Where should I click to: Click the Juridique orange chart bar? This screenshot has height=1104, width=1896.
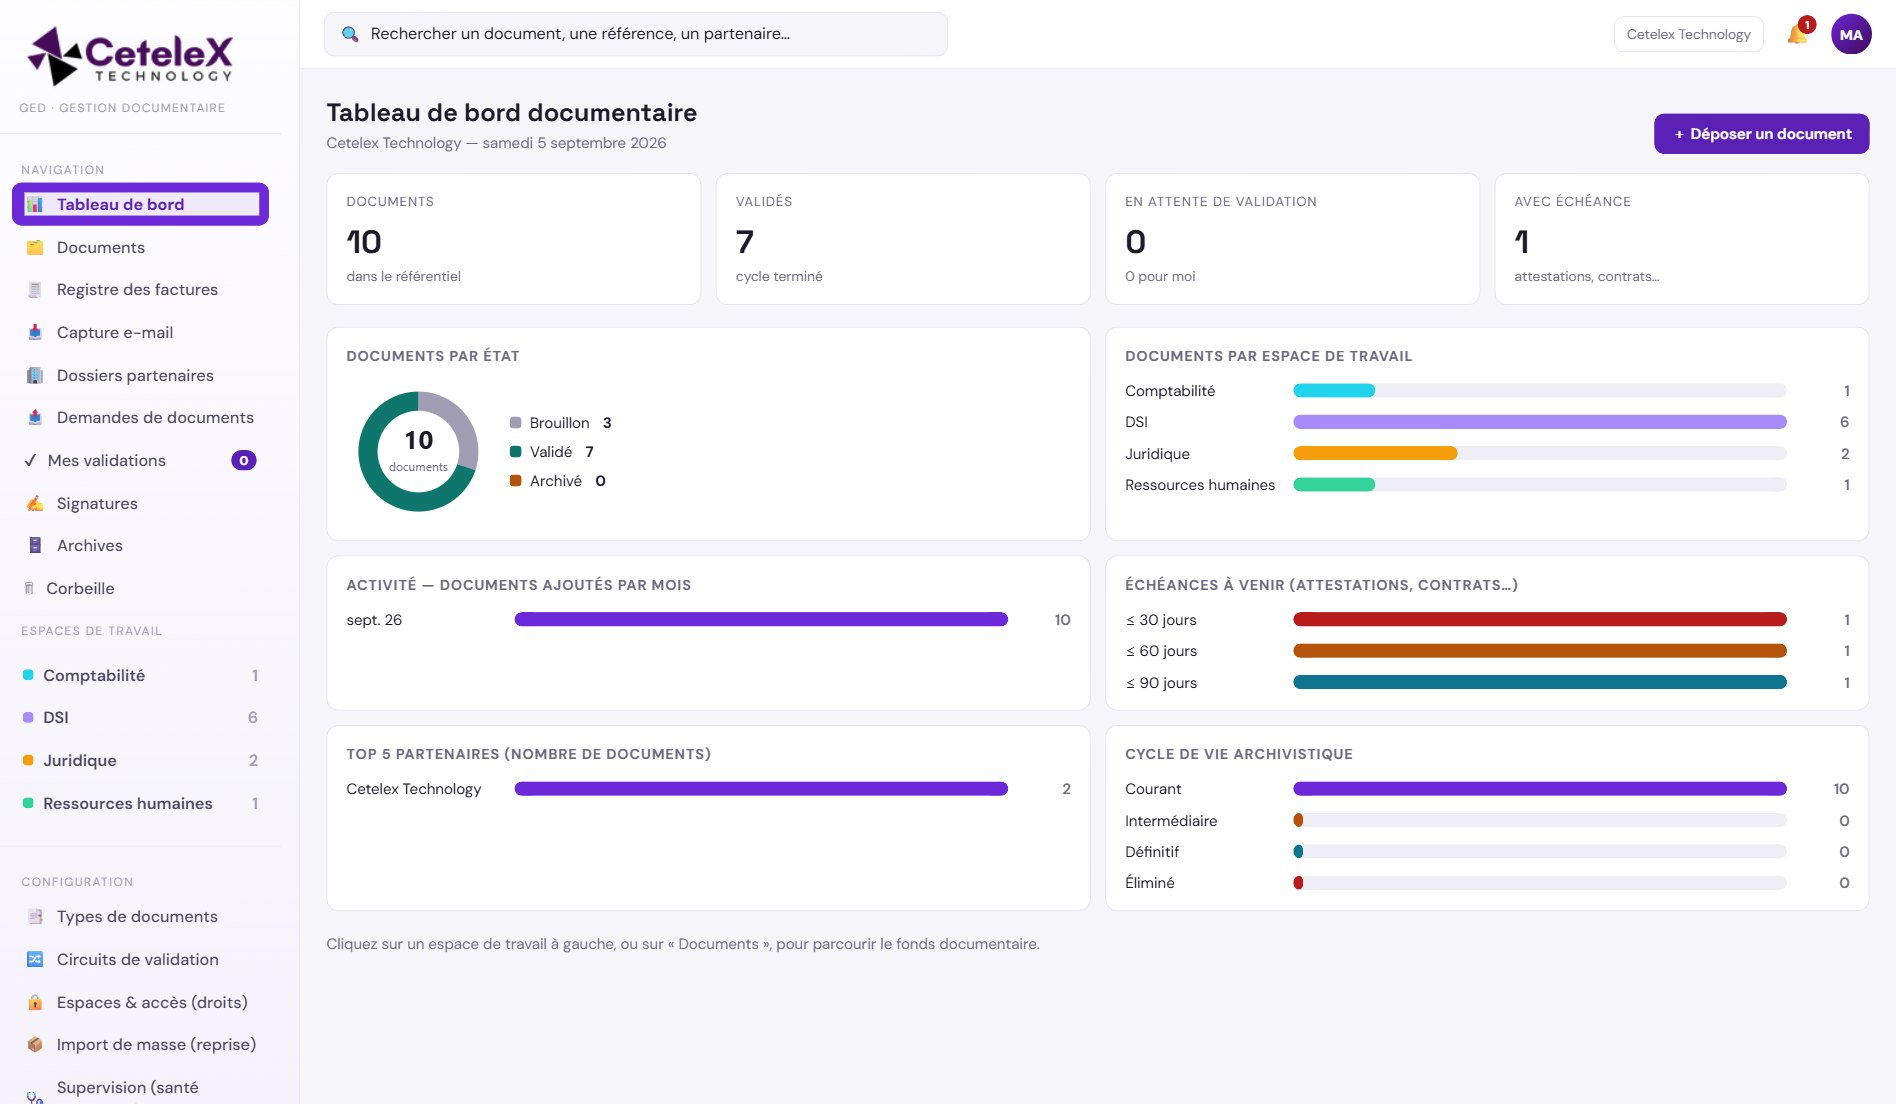point(1375,454)
